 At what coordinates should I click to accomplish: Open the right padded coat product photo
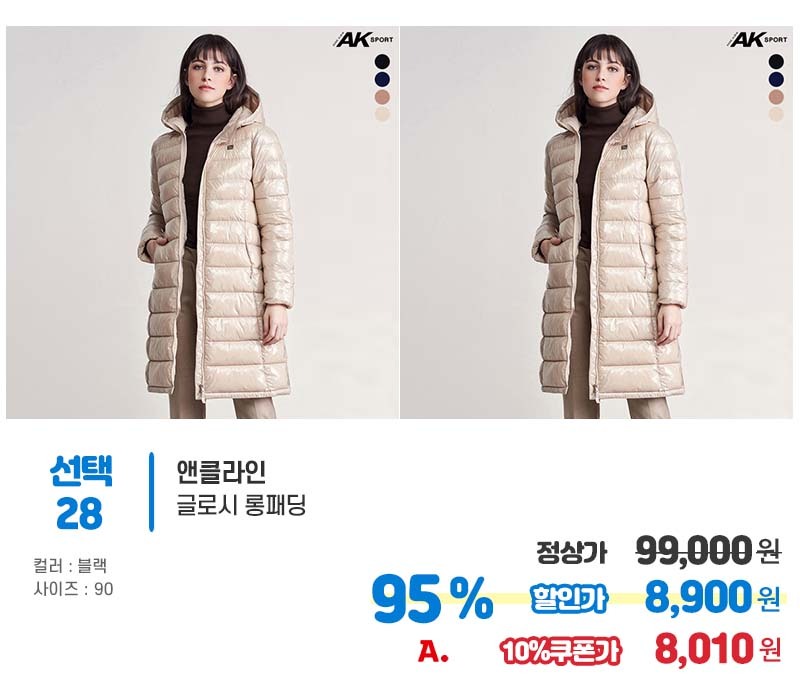(596, 222)
